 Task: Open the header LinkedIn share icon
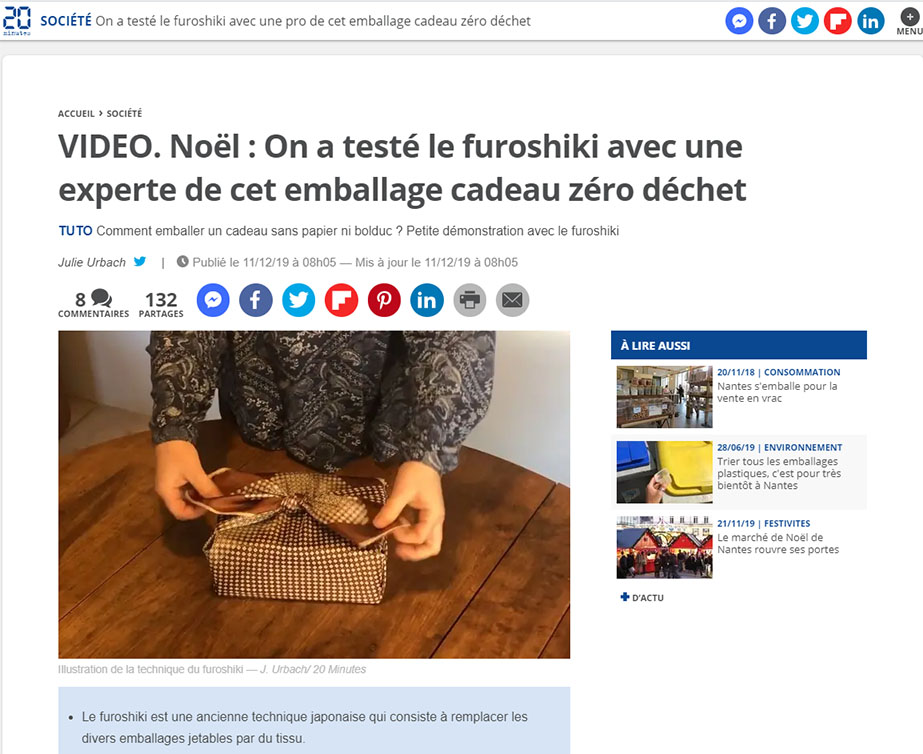[870, 21]
